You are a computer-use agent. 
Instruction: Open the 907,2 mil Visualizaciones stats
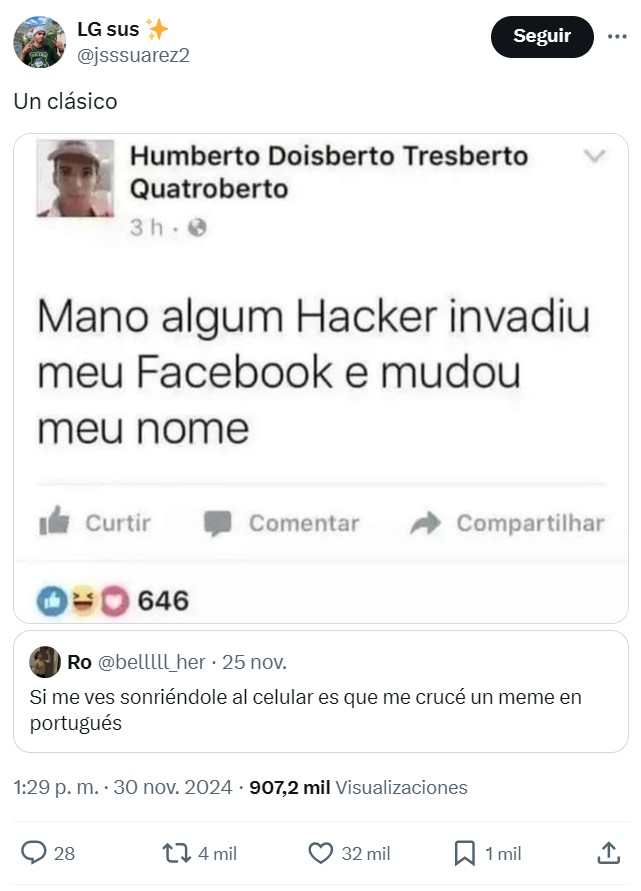(359, 788)
